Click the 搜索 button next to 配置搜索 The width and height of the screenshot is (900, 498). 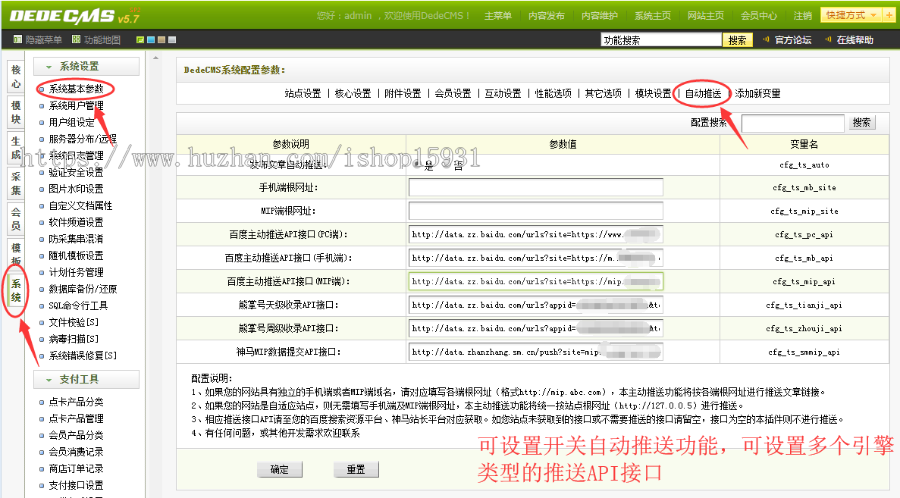pyautogui.click(x=862, y=123)
